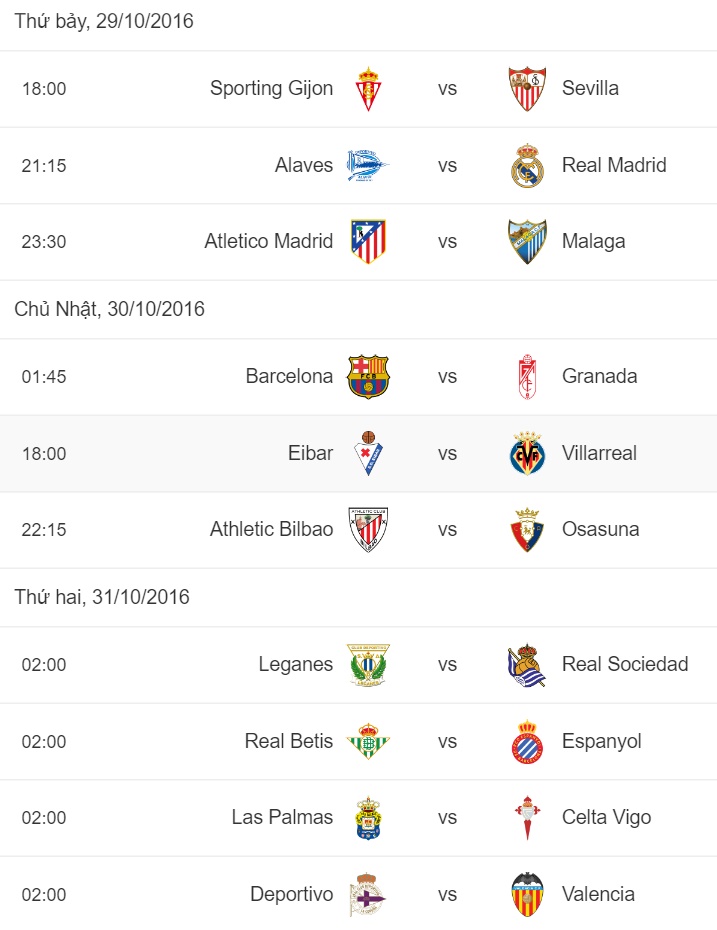
Task: Click the Athletic Bilbao crest
Action: pyautogui.click(x=368, y=529)
